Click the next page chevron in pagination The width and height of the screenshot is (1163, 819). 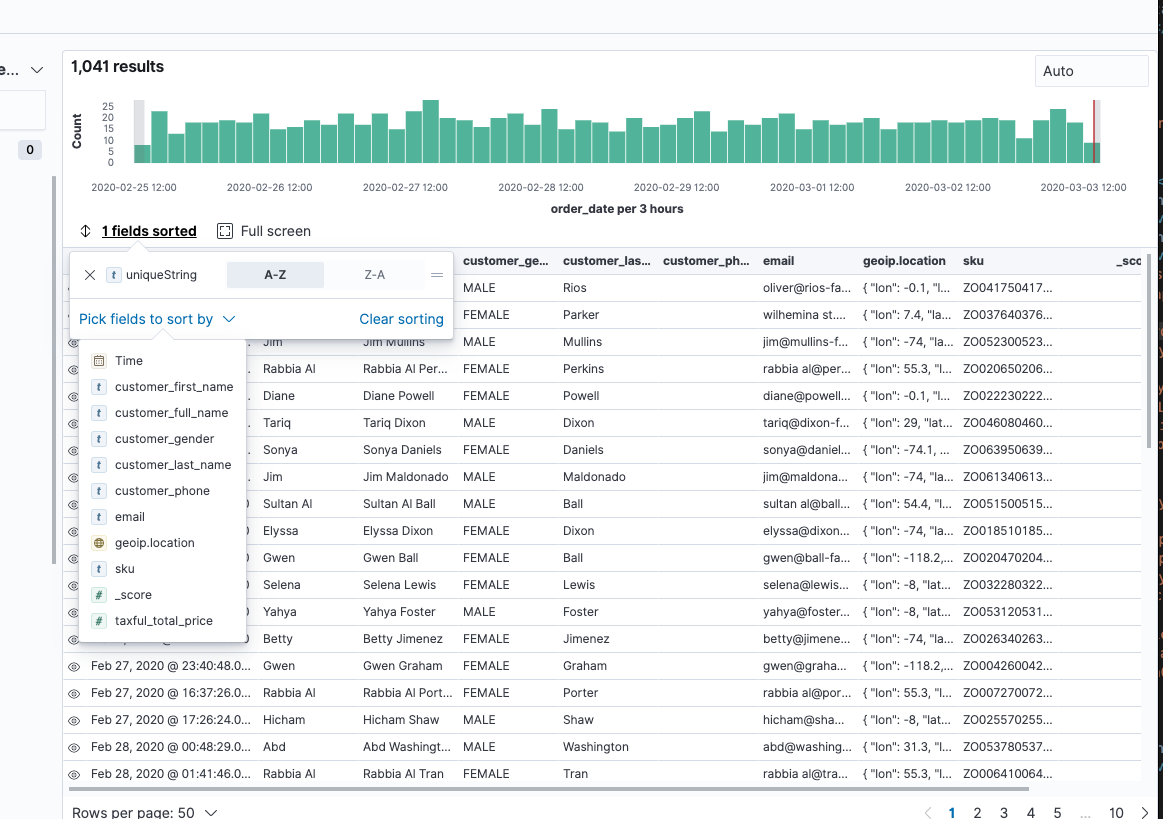click(x=1145, y=812)
